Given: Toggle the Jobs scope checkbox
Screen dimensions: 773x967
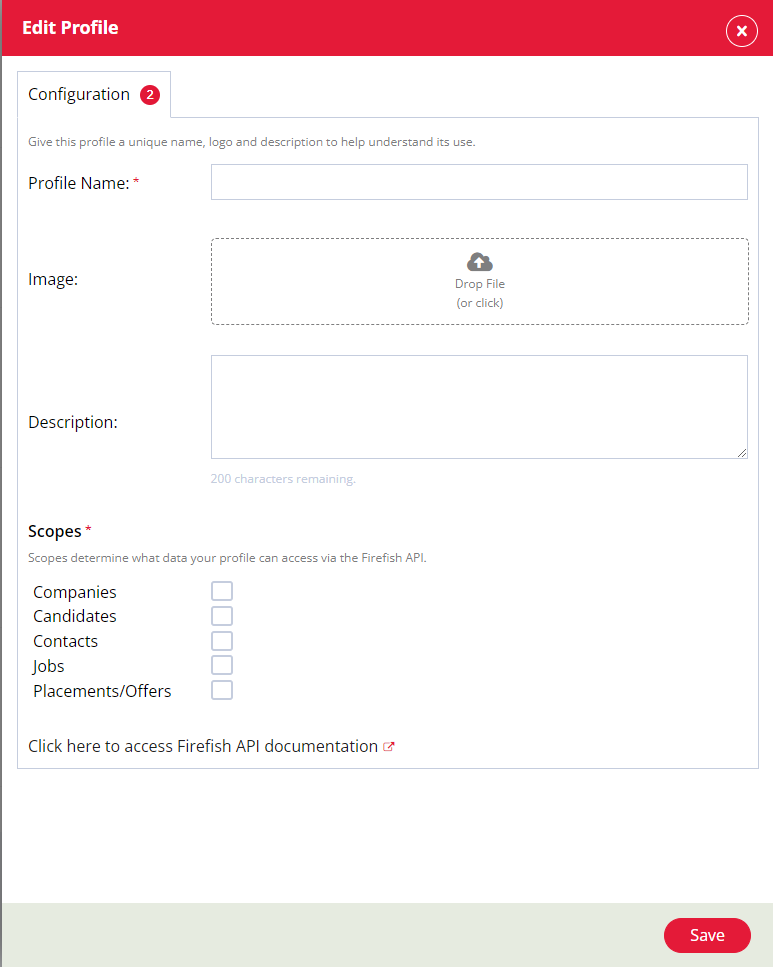Looking at the screenshot, I should pos(221,665).
